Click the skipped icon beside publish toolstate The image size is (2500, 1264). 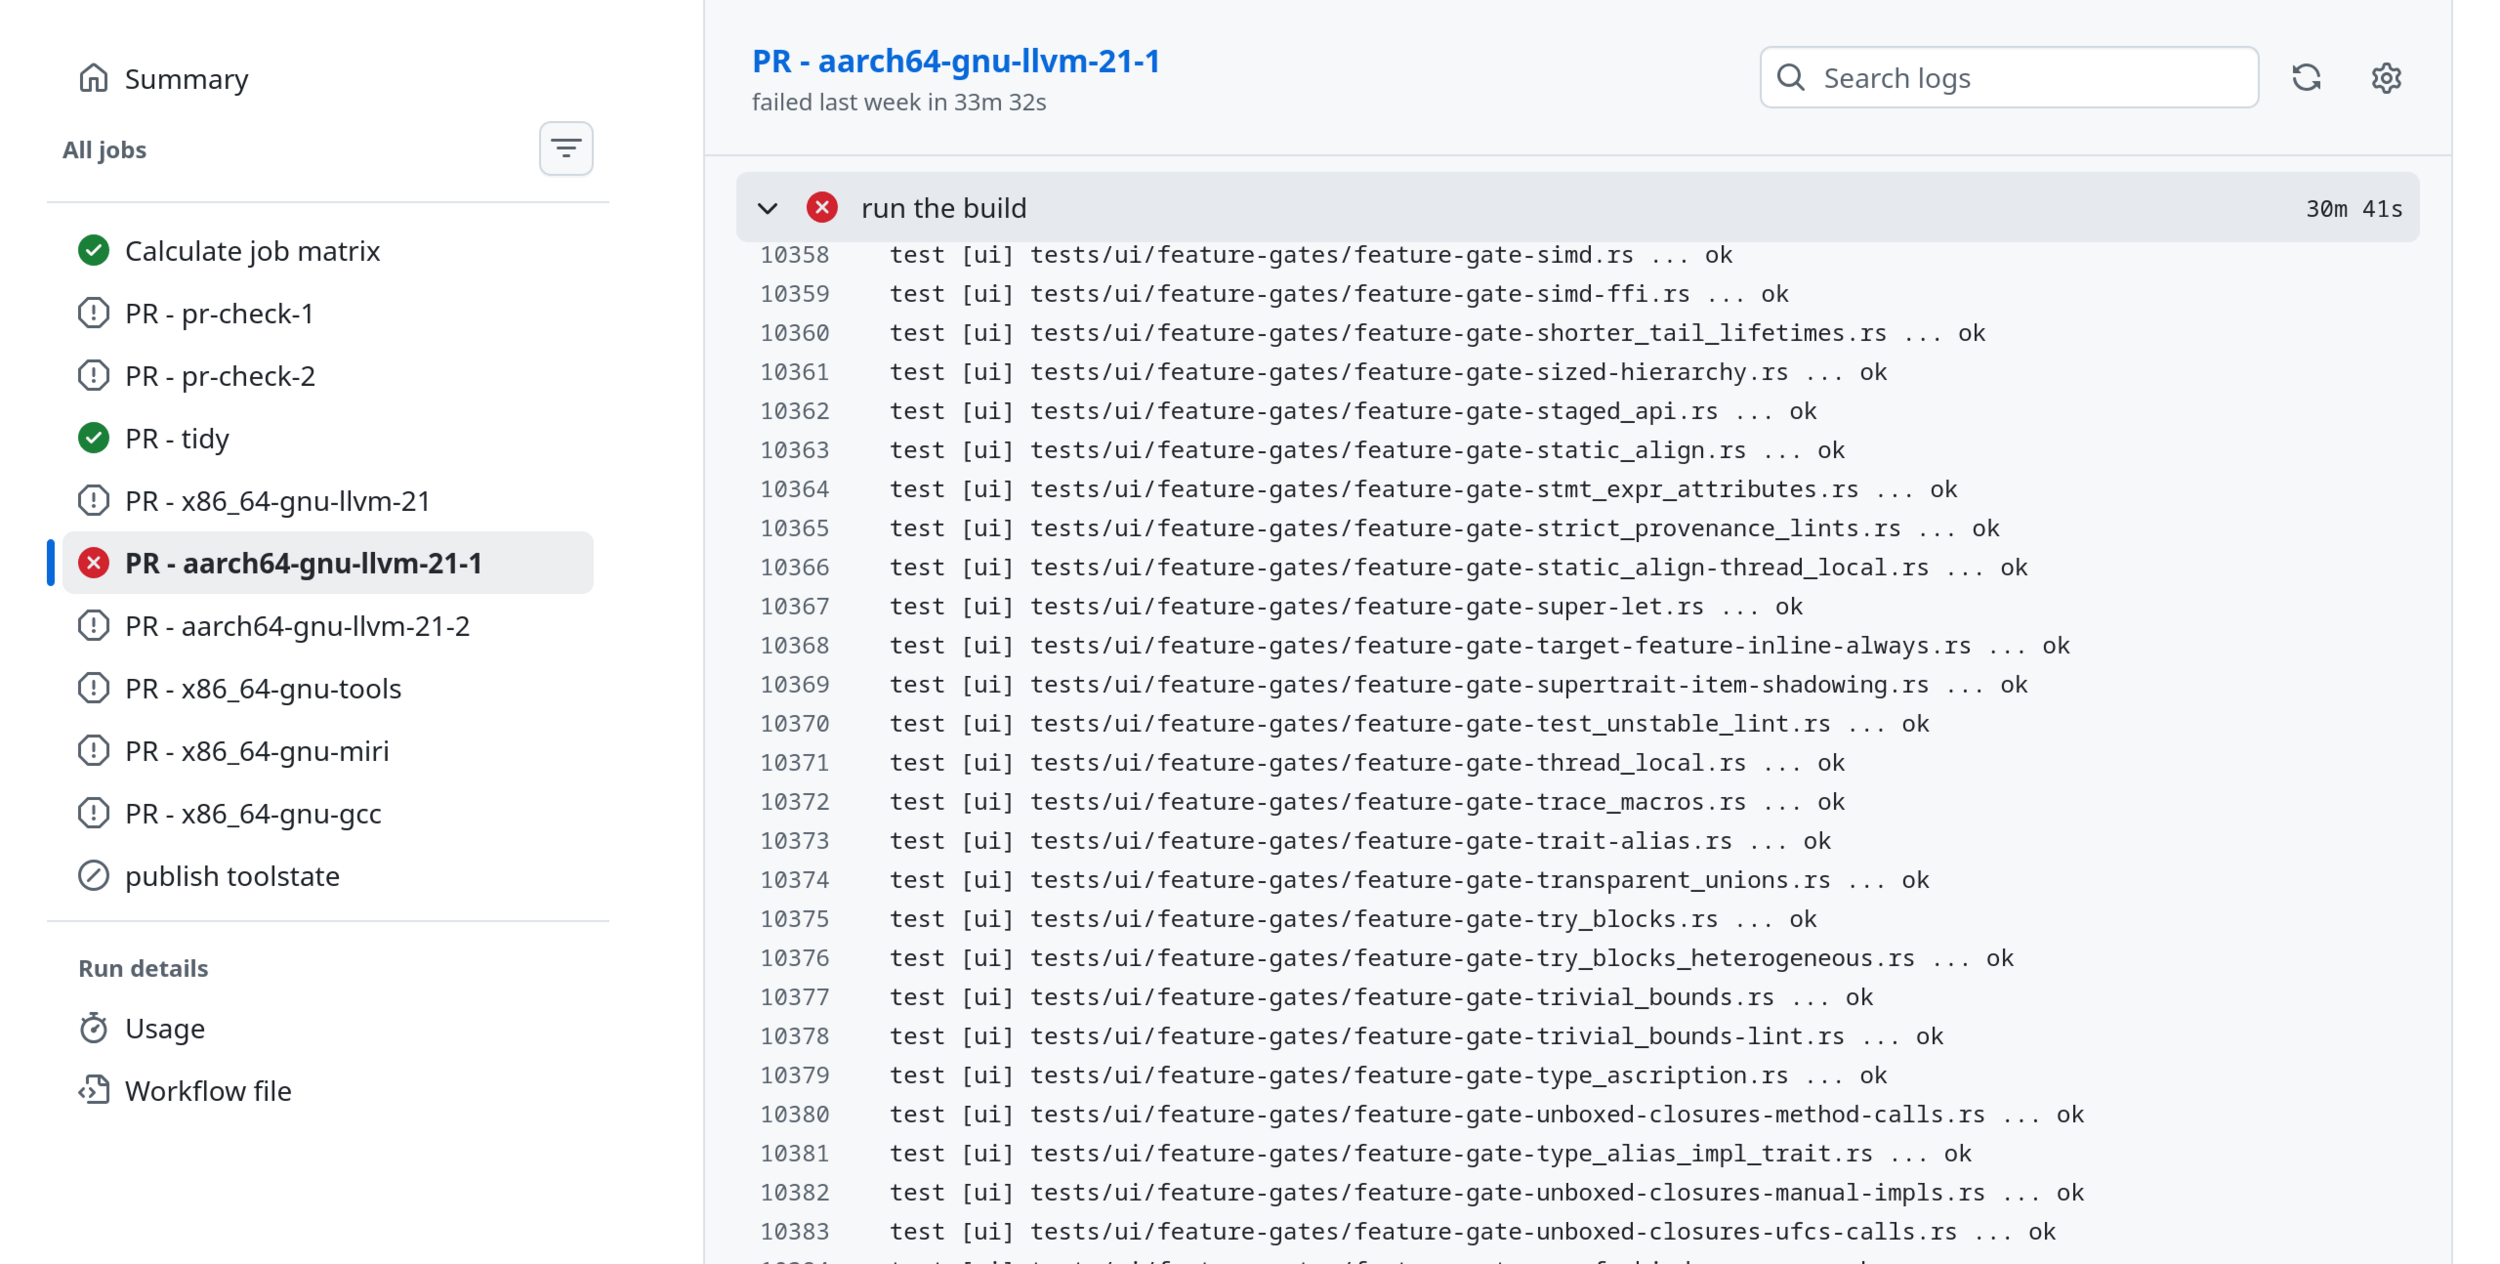click(x=93, y=876)
